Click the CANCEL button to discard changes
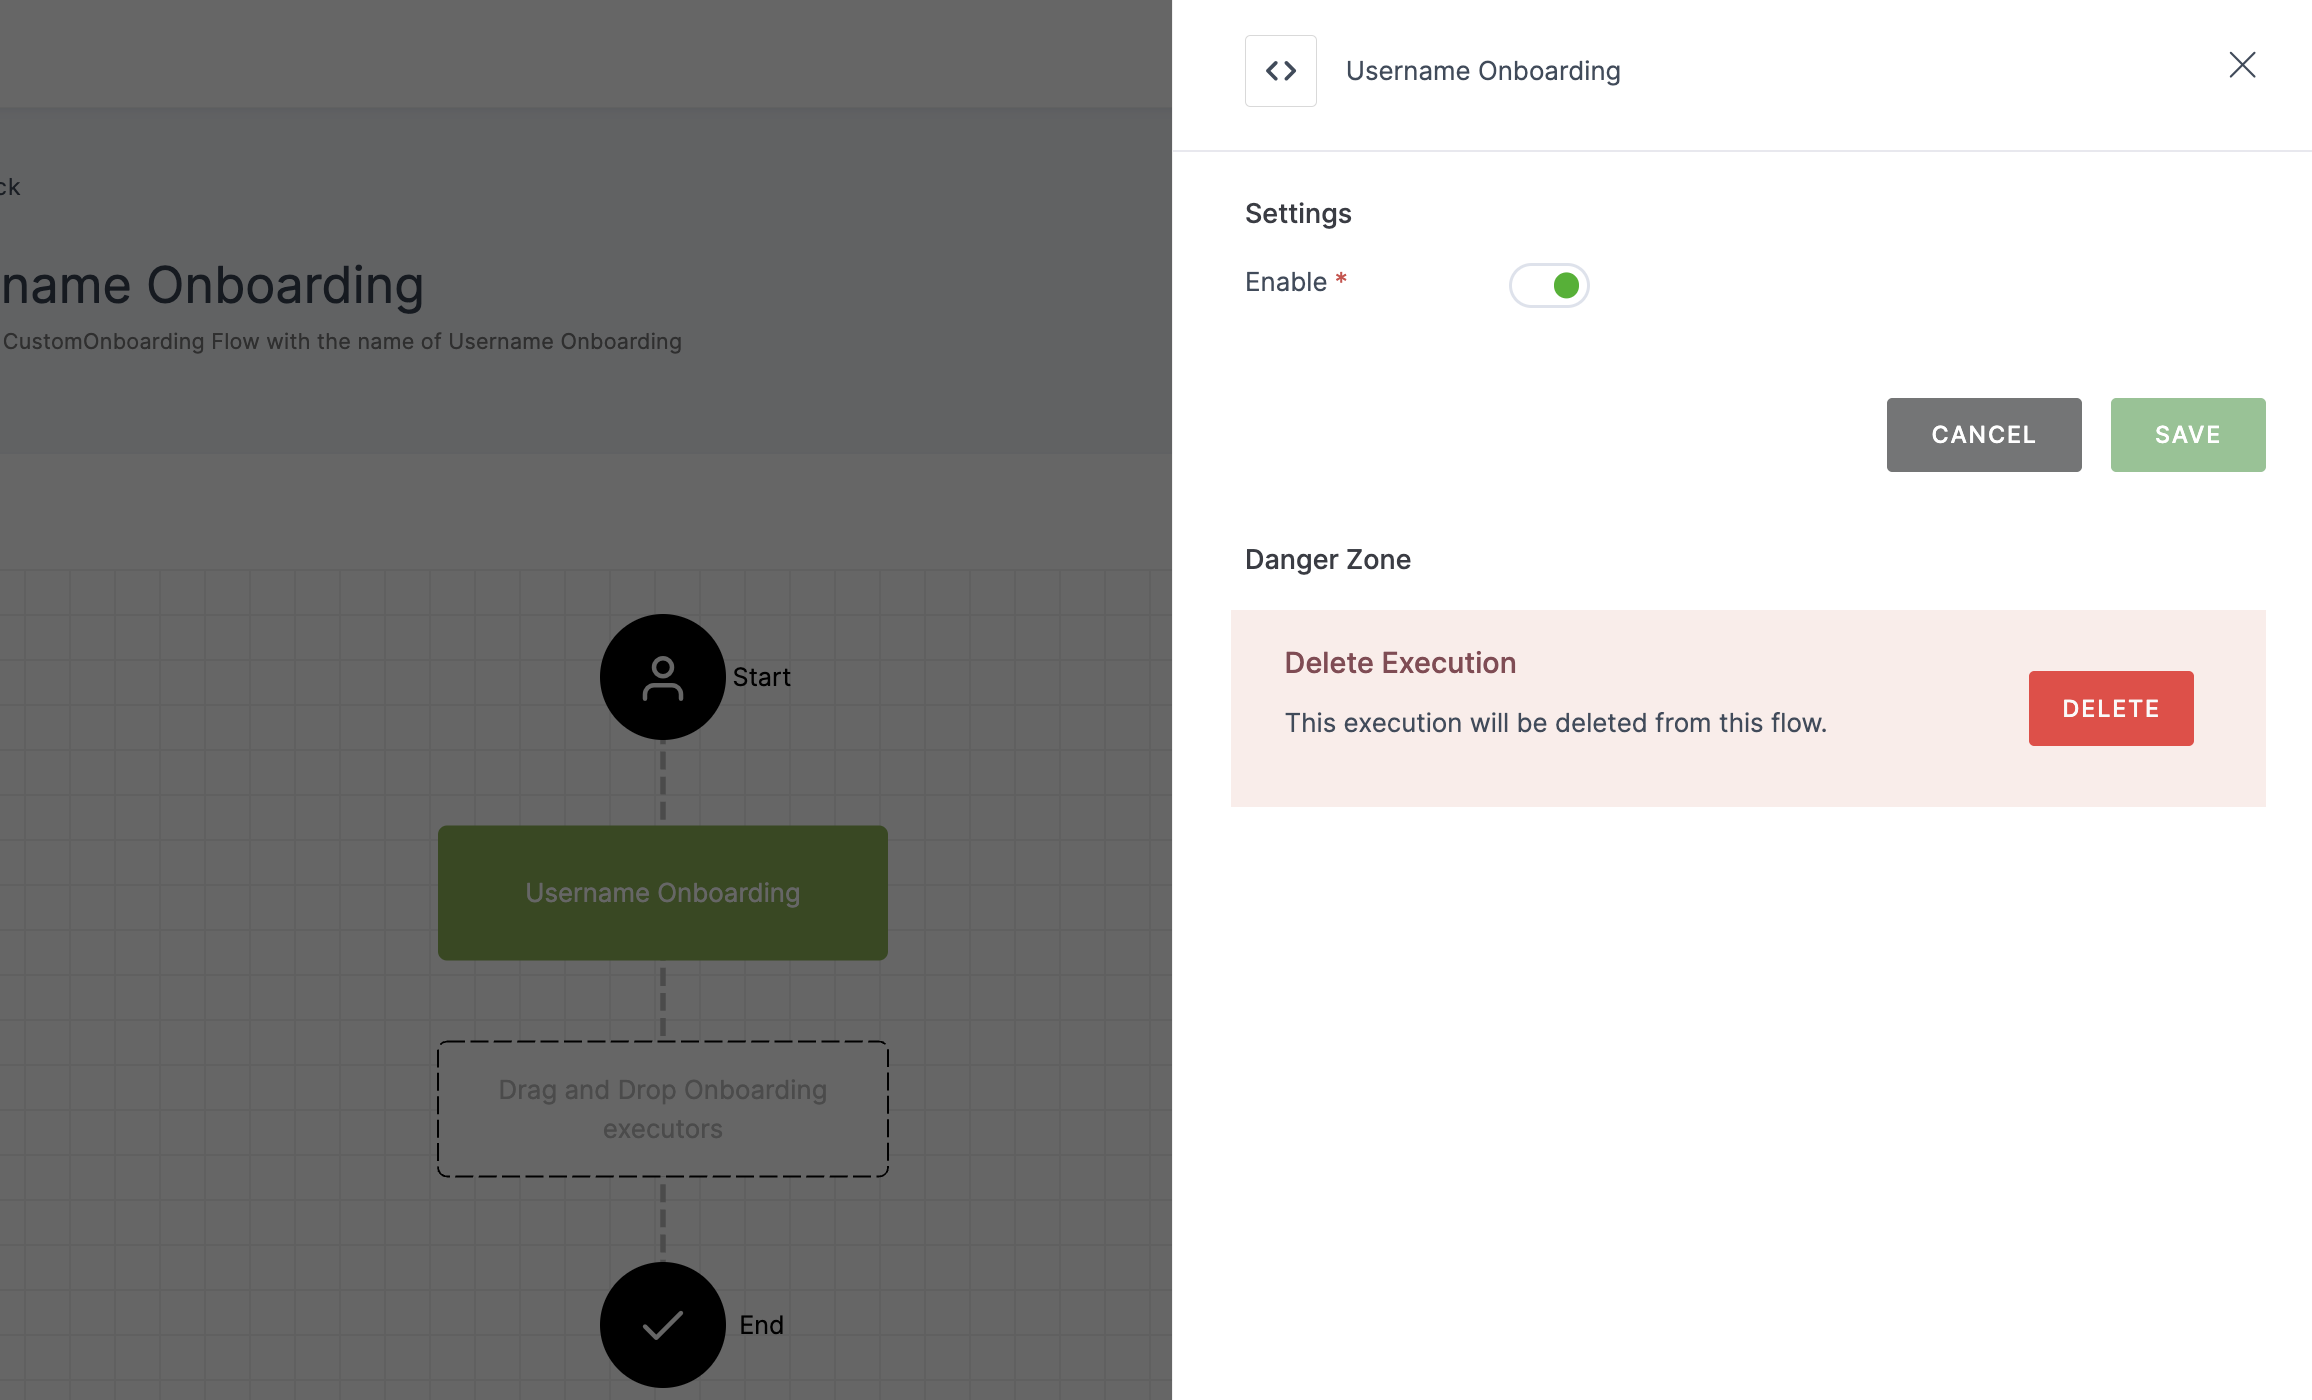The height and width of the screenshot is (1400, 2312). point(1983,434)
